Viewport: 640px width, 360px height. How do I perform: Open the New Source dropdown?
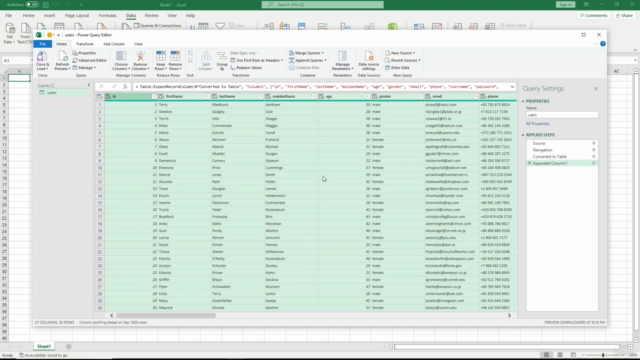click(x=414, y=53)
